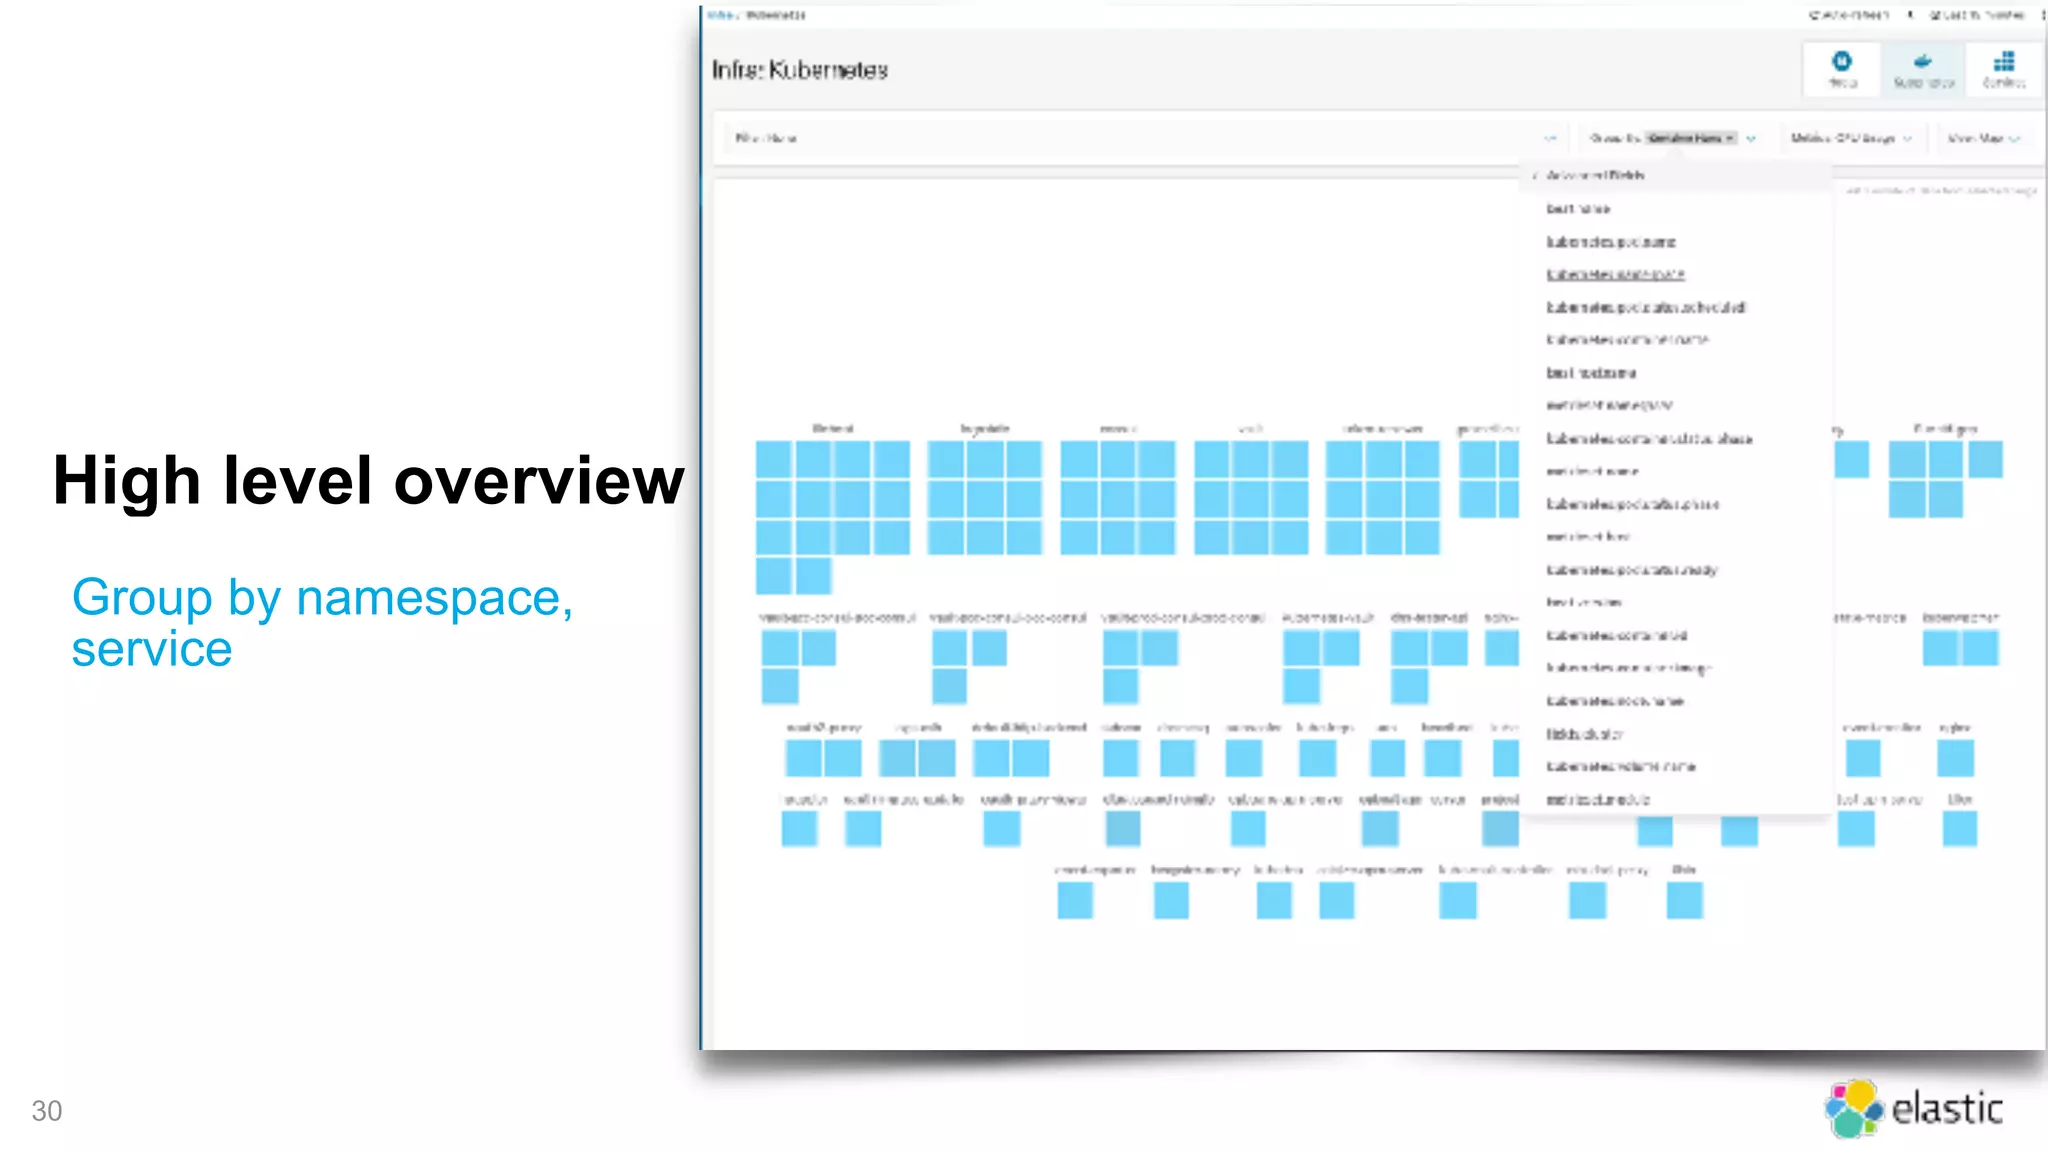Pick kubernetes.pod.status.scheduled field
The width and height of the screenshot is (2048, 1152).
pyautogui.click(x=1646, y=307)
